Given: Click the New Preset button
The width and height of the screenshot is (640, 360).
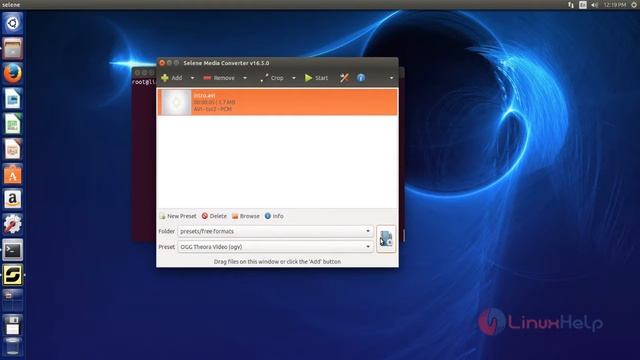Looking at the screenshot, I should click(x=178, y=216).
